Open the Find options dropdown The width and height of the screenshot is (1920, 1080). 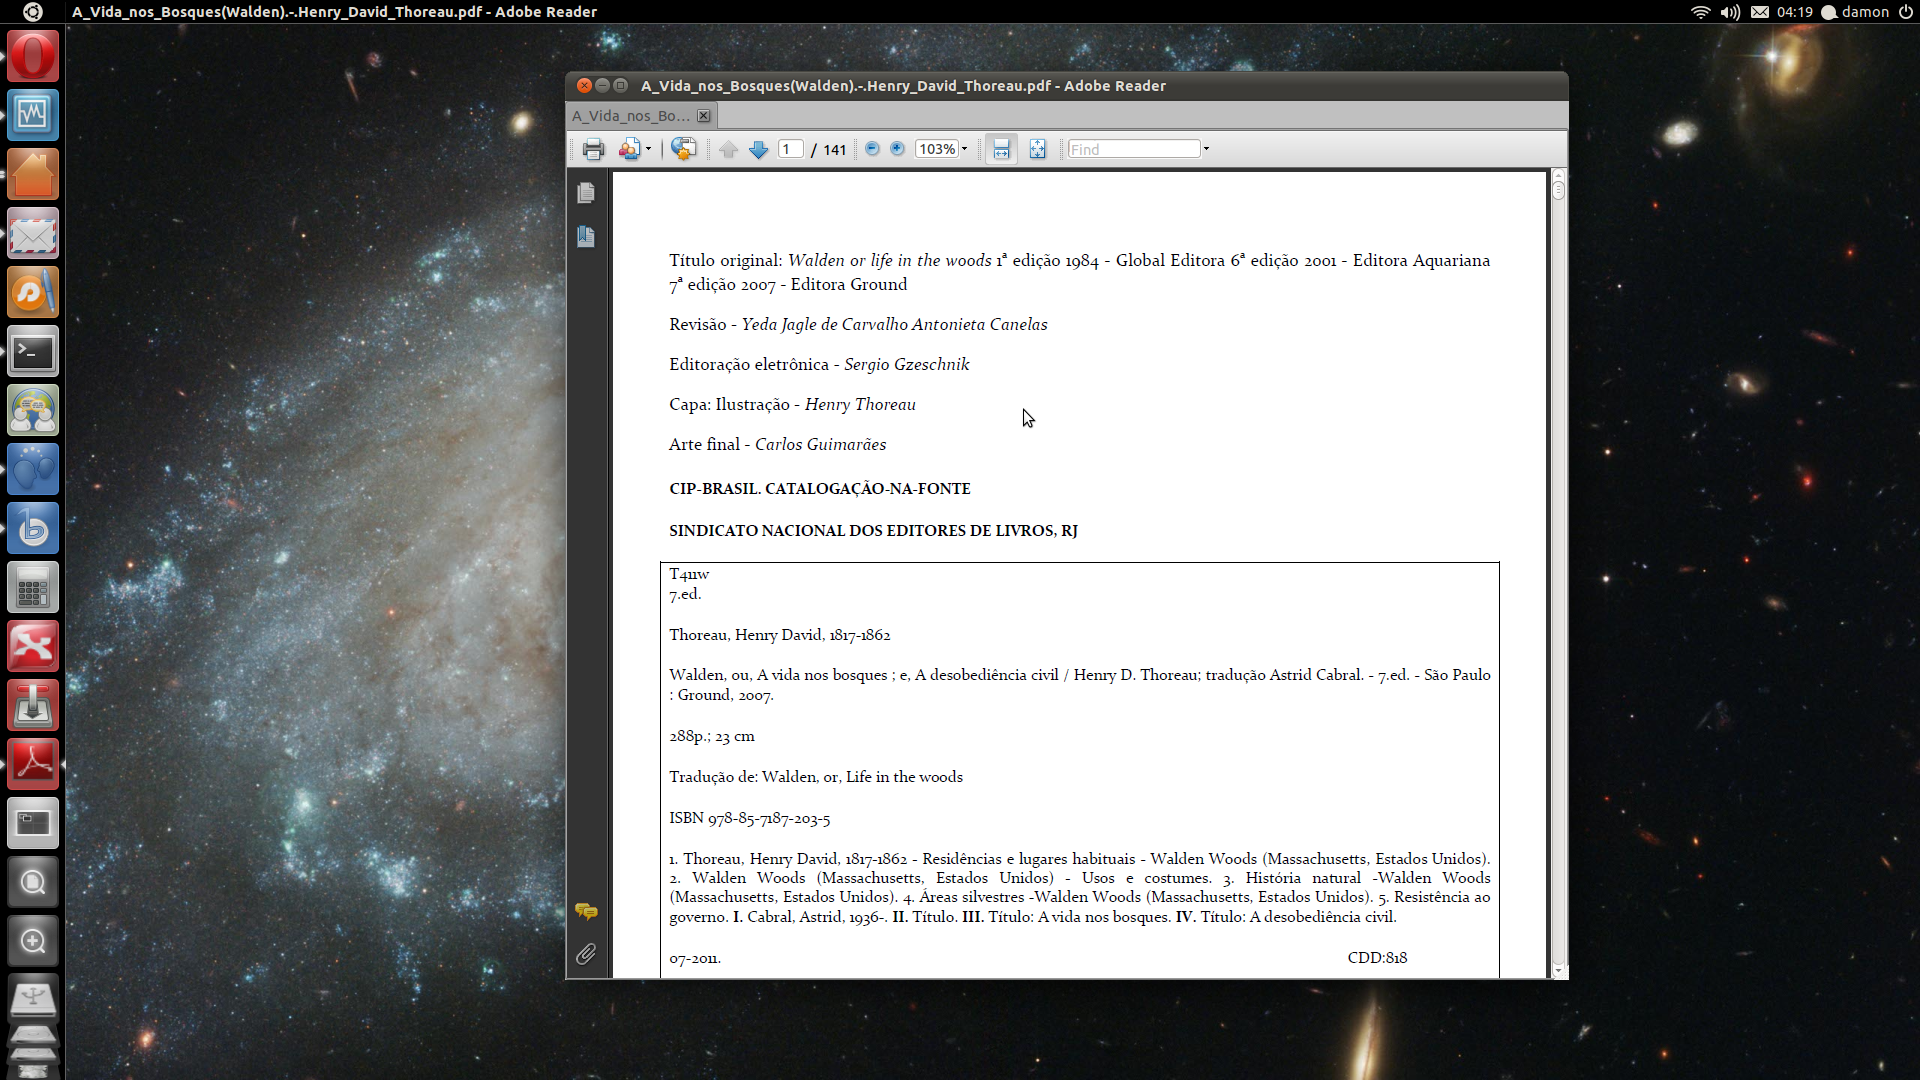1207,148
